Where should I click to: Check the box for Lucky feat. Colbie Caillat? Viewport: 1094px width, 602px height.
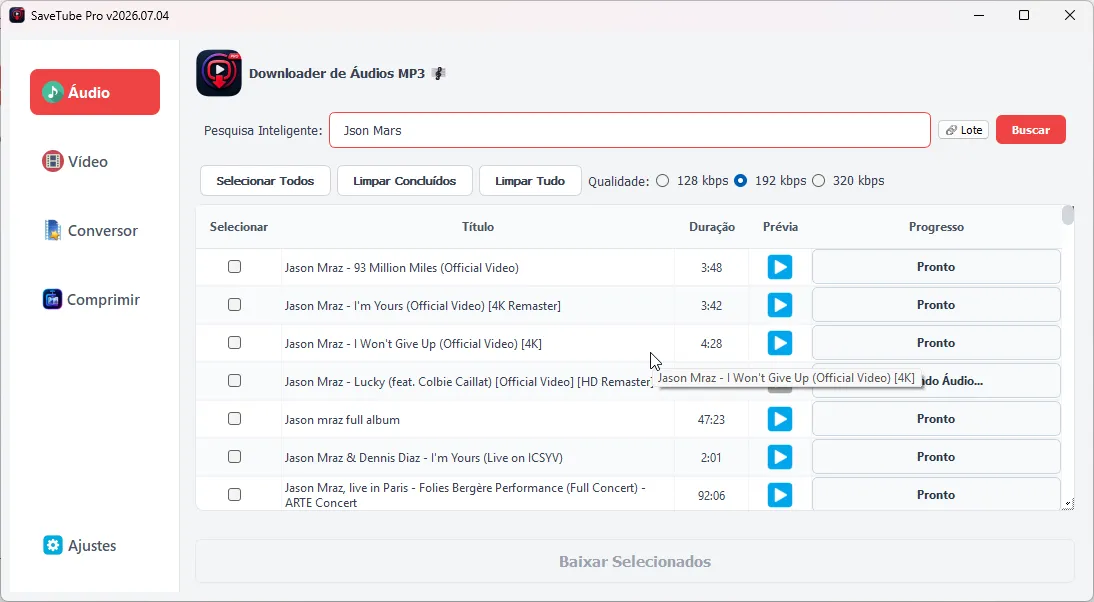234,381
